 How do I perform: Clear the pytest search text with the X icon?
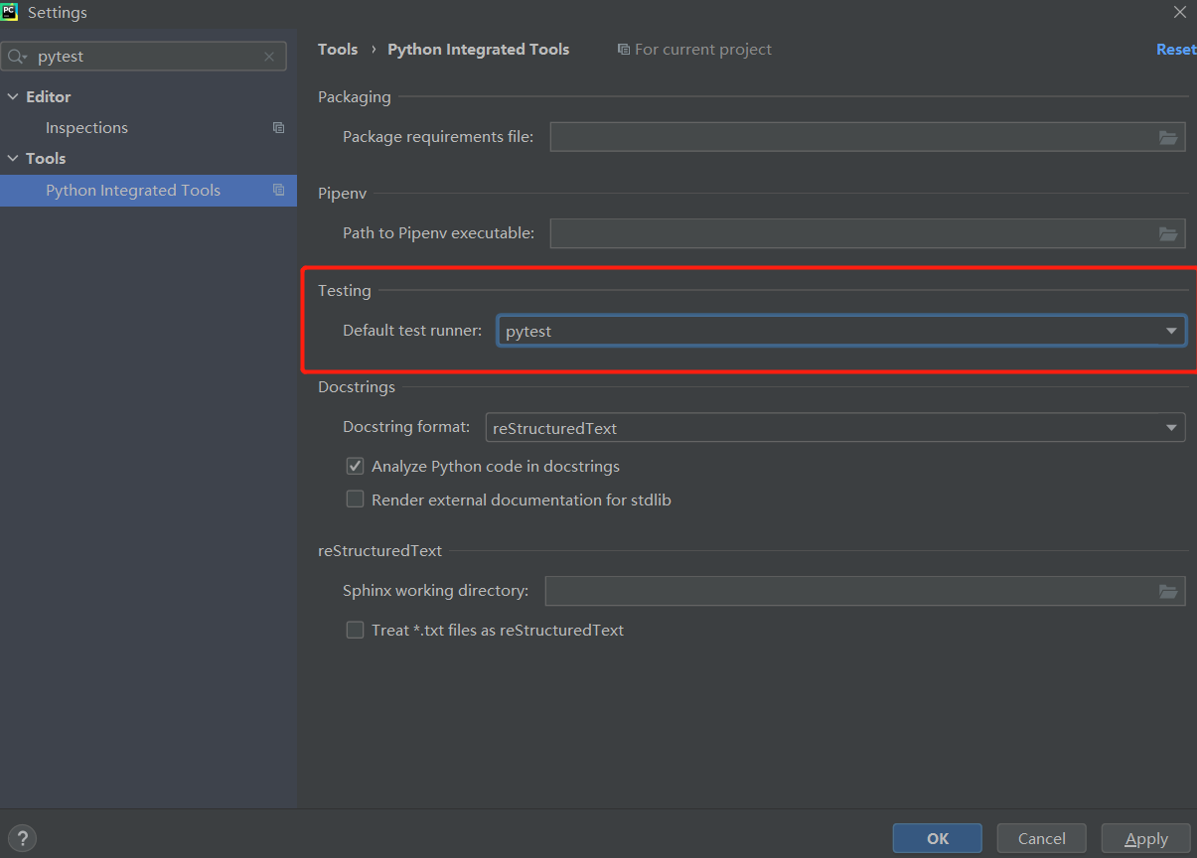(269, 56)
